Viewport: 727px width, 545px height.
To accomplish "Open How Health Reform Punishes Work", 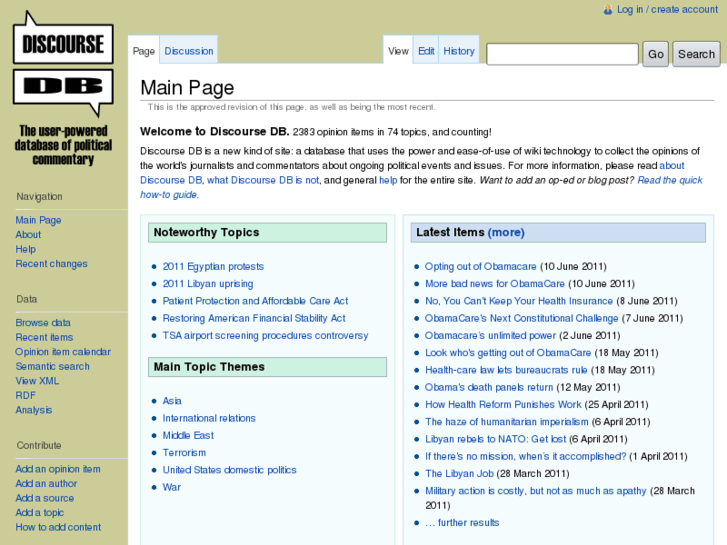I will [x=504, y=404].
